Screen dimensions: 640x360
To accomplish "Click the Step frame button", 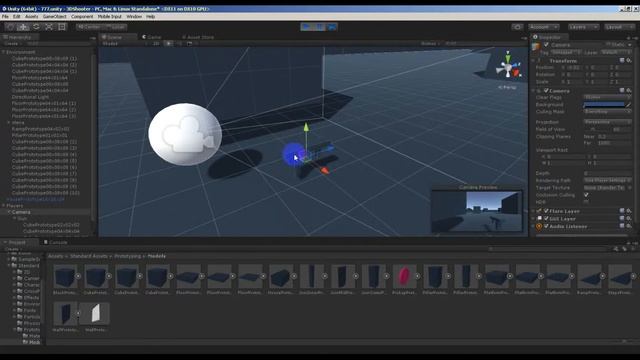I will coord(332,27).
